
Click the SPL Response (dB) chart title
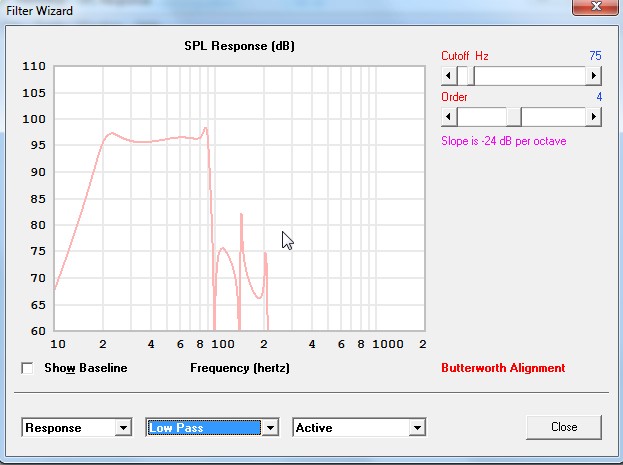(x=240, y=46)
